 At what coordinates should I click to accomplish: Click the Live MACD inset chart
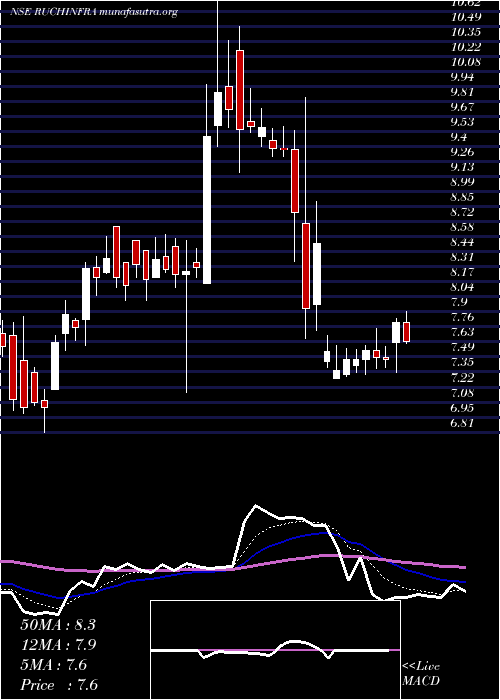point(275,650)
